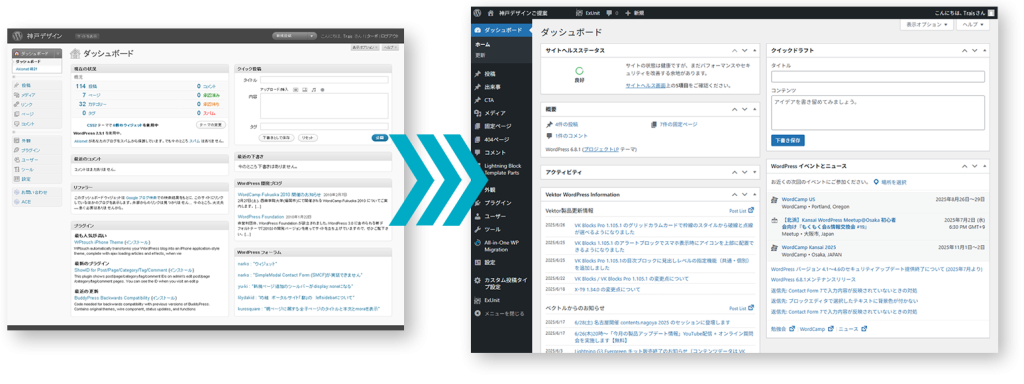Screen dimensions: 1024x384
Task: Open the 7件の固定ページ link
Action: (x=678, y=124)
